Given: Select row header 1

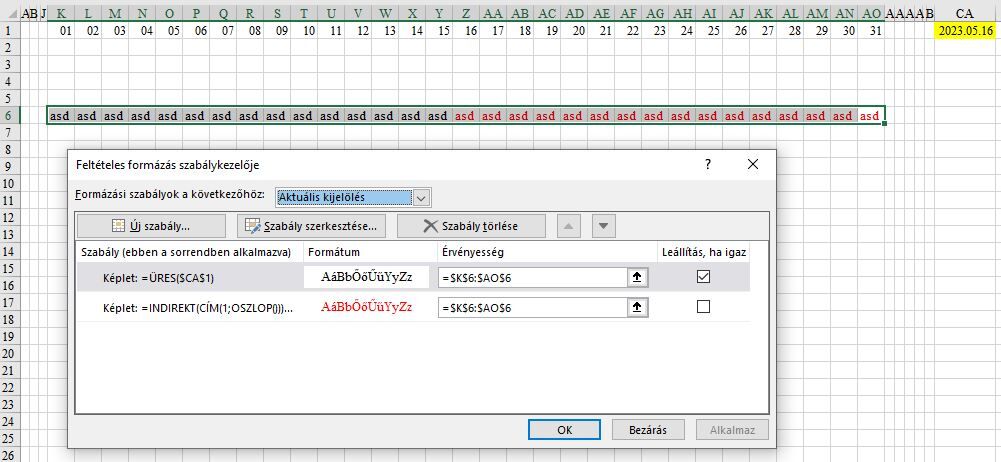Looking at the screenshot, I should pos(9,31).
